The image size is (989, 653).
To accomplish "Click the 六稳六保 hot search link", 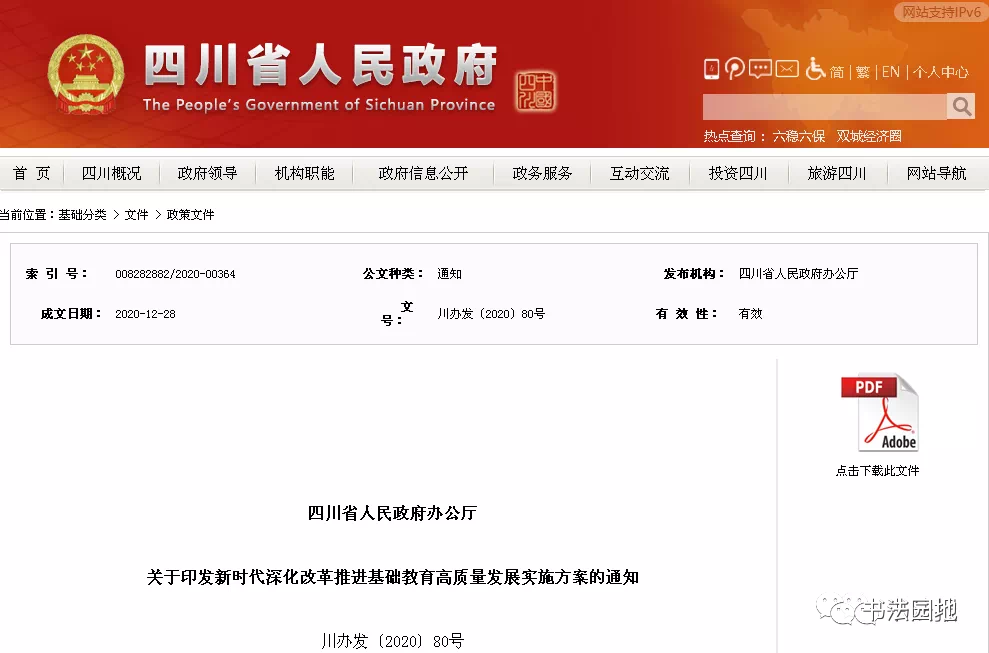I will coord(798,136).
